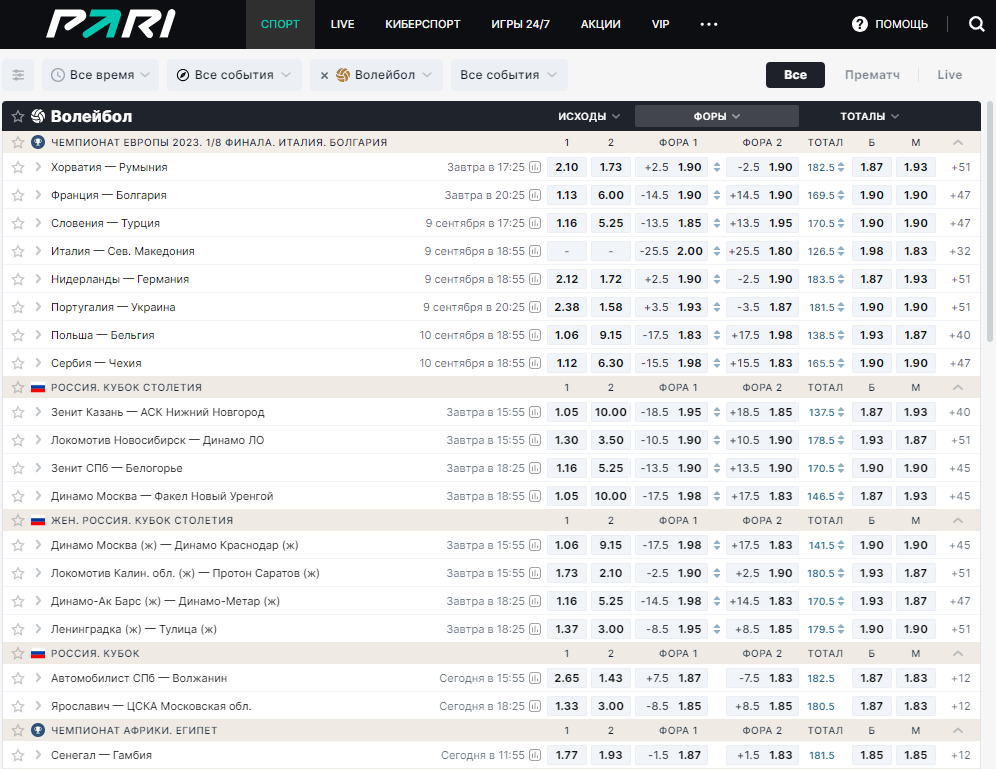Click the page vertical scrollbar

click(x=990, y=222)
